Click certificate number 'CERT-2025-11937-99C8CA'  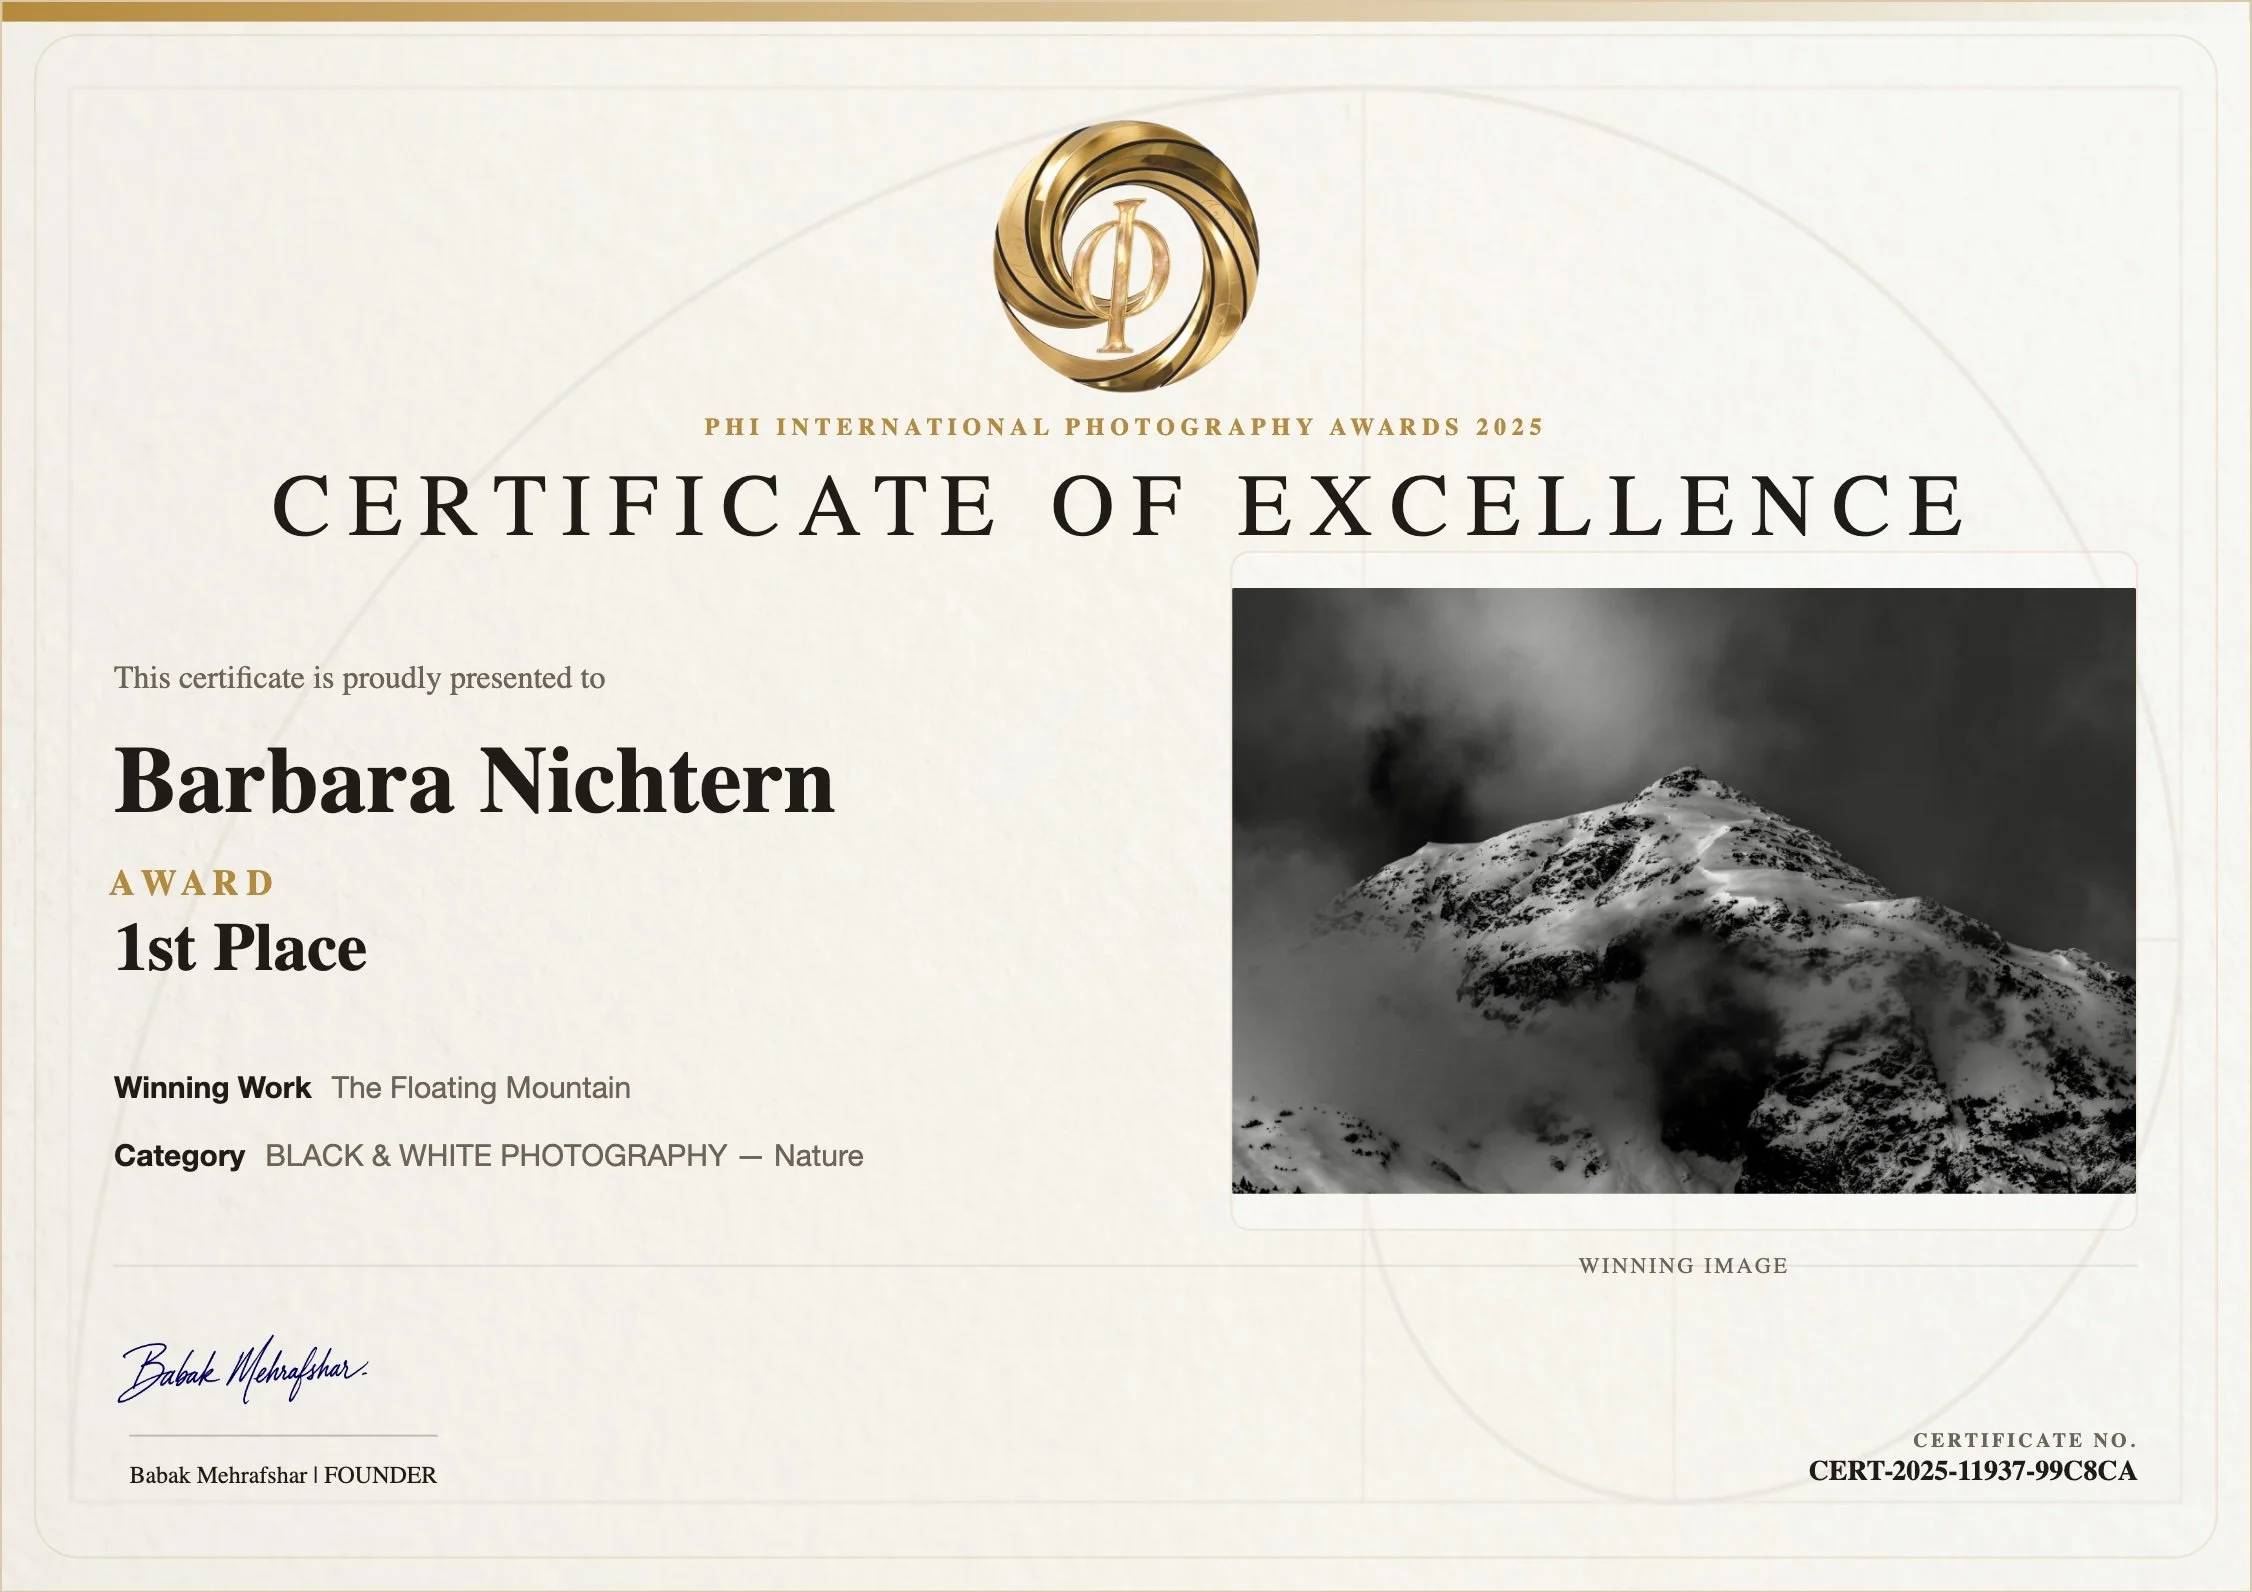[1973, 1472]
